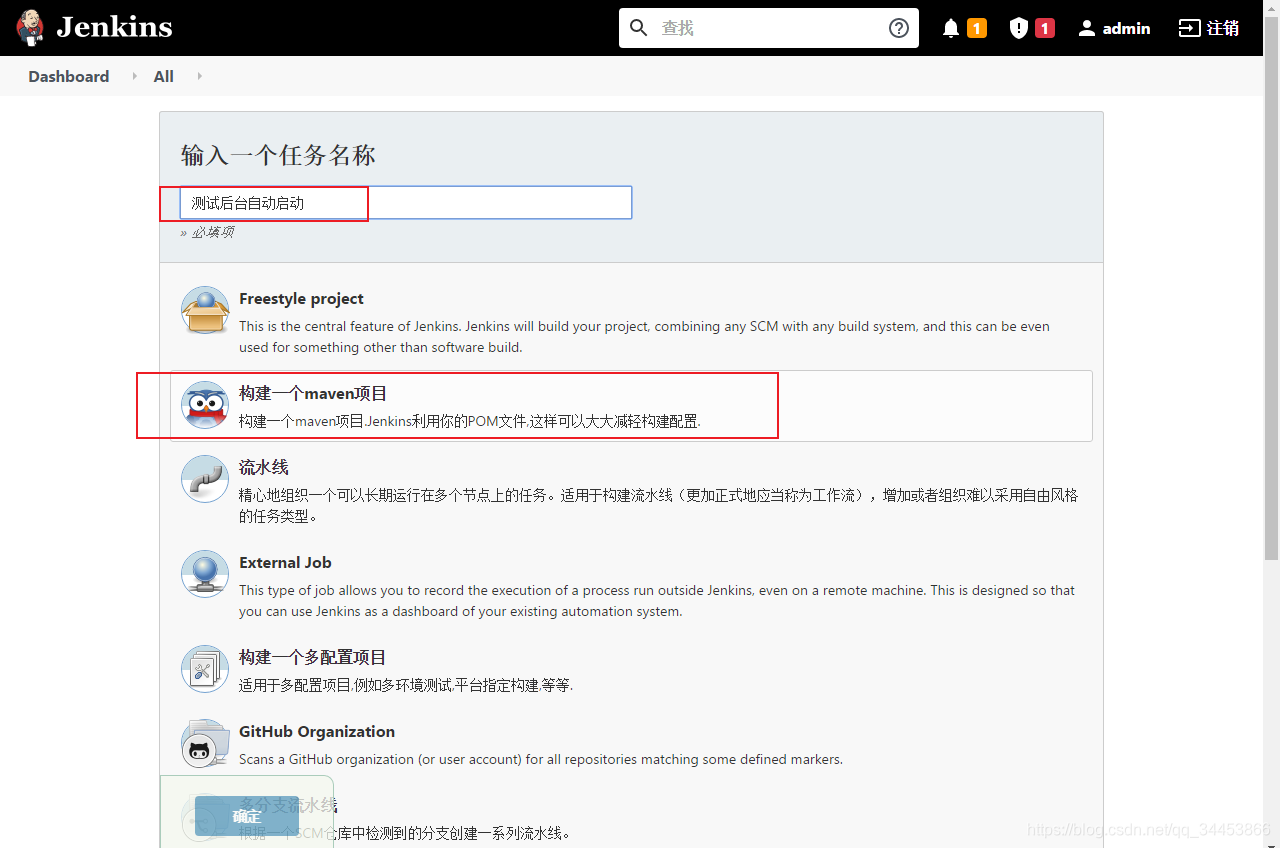Click the 流水线 description text
The image size is (1280, 848).
tap(659, 505)
